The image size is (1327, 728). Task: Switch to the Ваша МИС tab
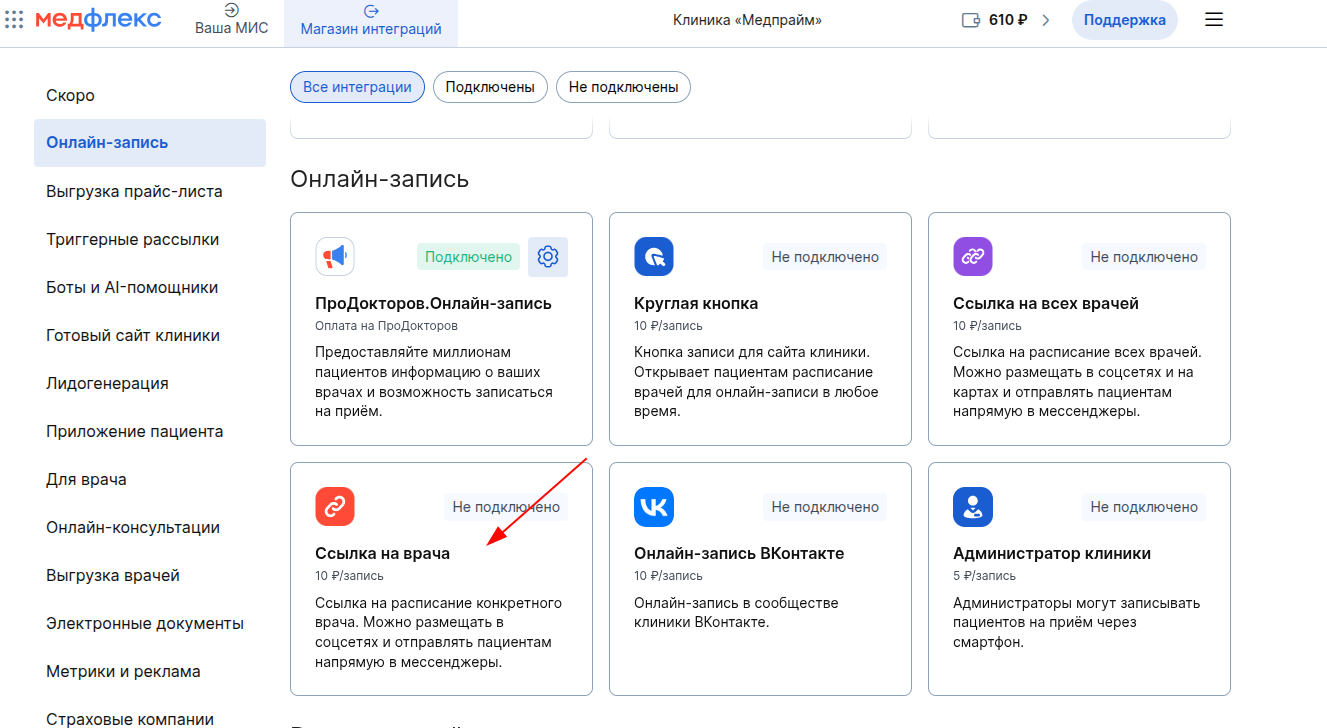point(231,22)
